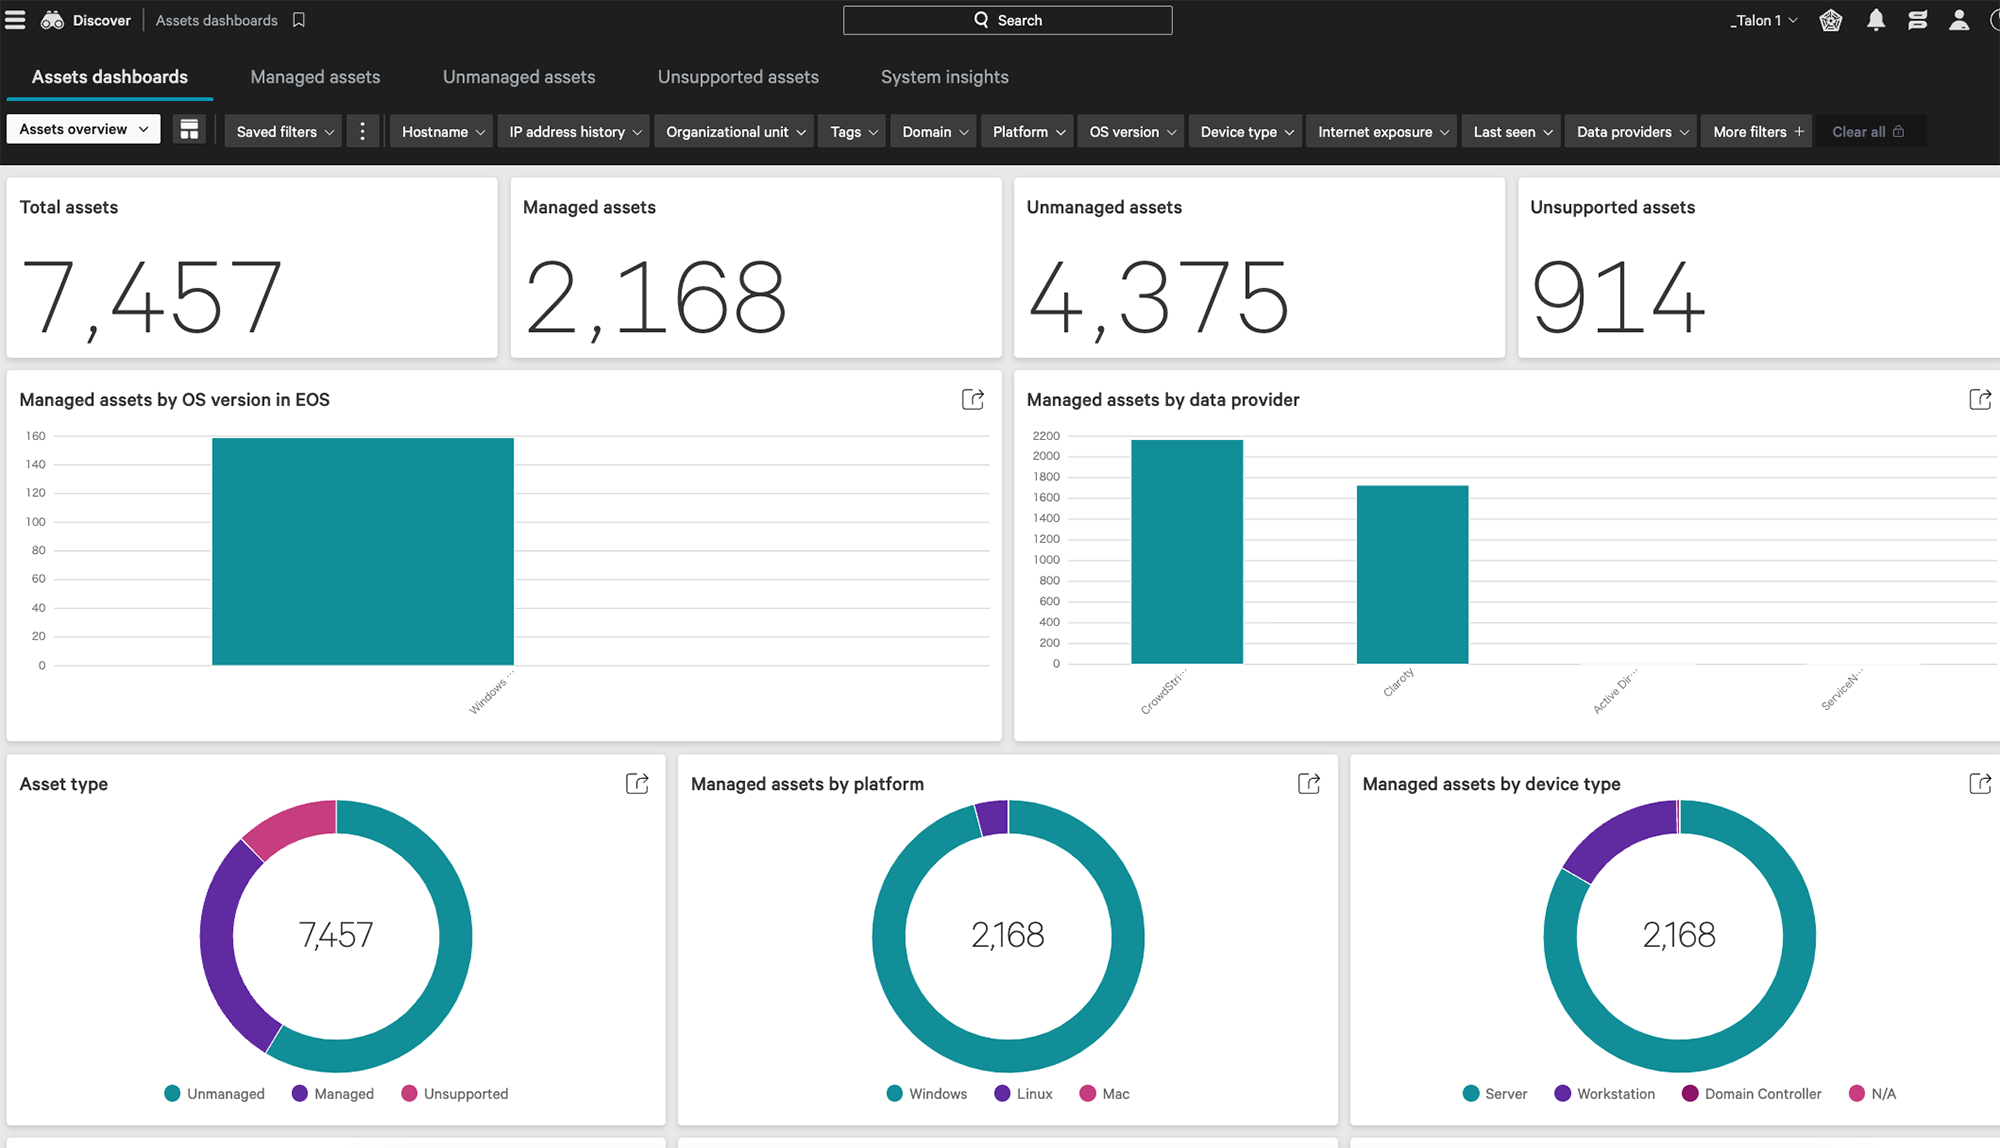Click the Clear all filters button

point(1867,131)
